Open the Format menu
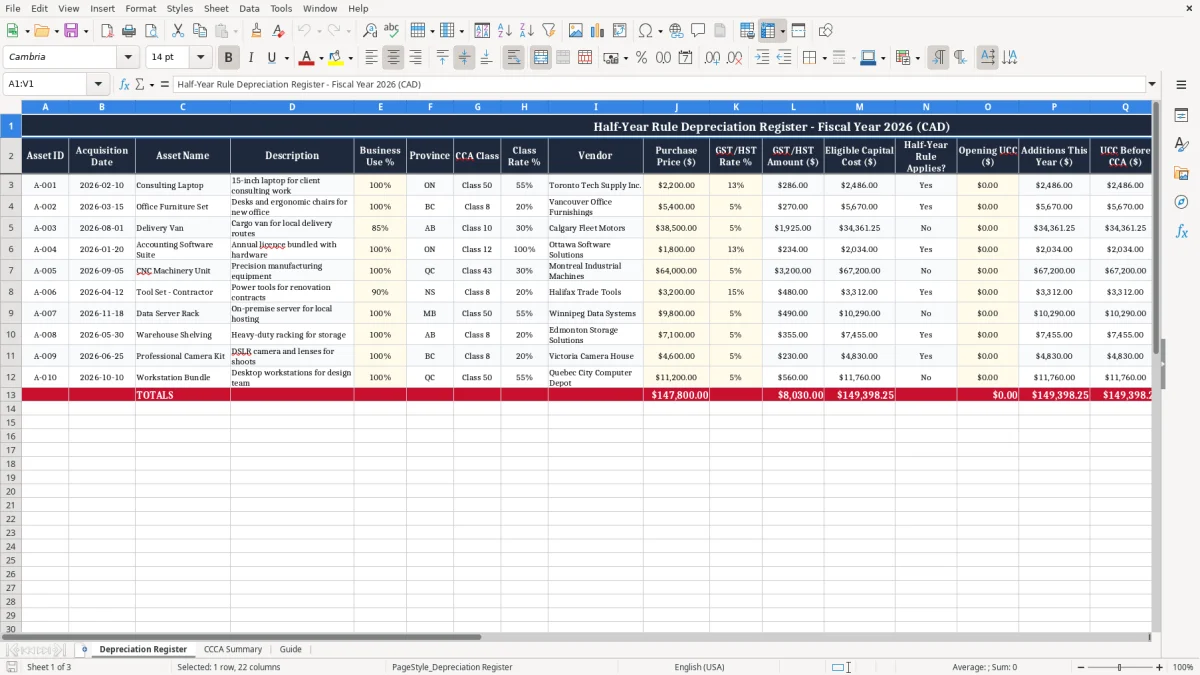The height and width of the screenshot is (675, 1200). tap(140, 8)
